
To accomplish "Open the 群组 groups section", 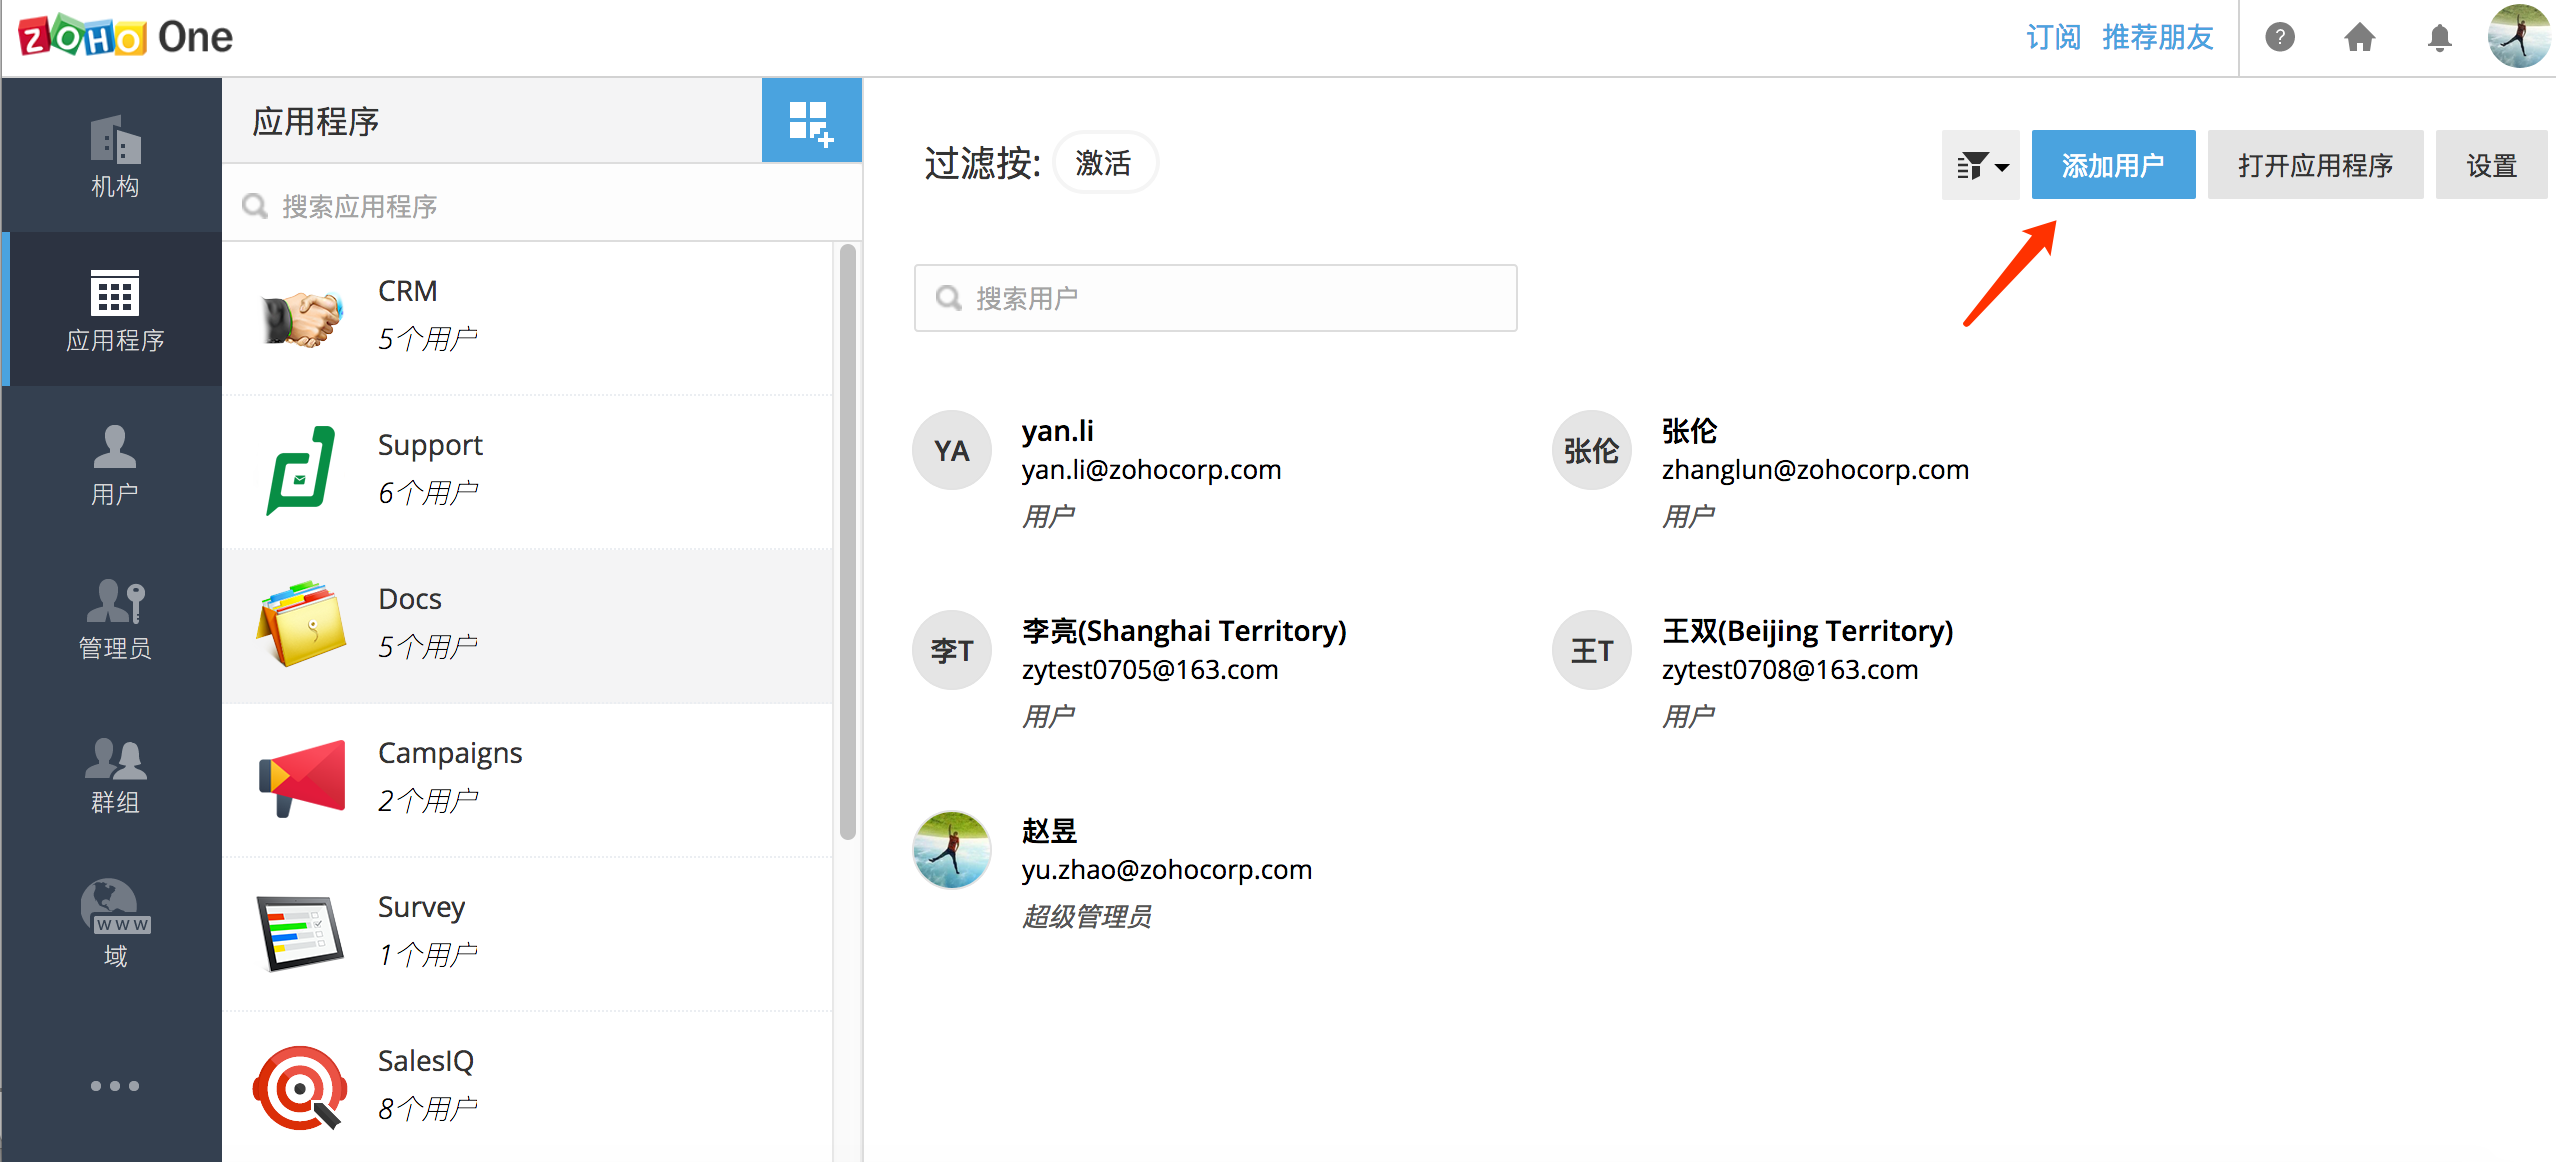I will pyautogui.click(x=114, y=773).
